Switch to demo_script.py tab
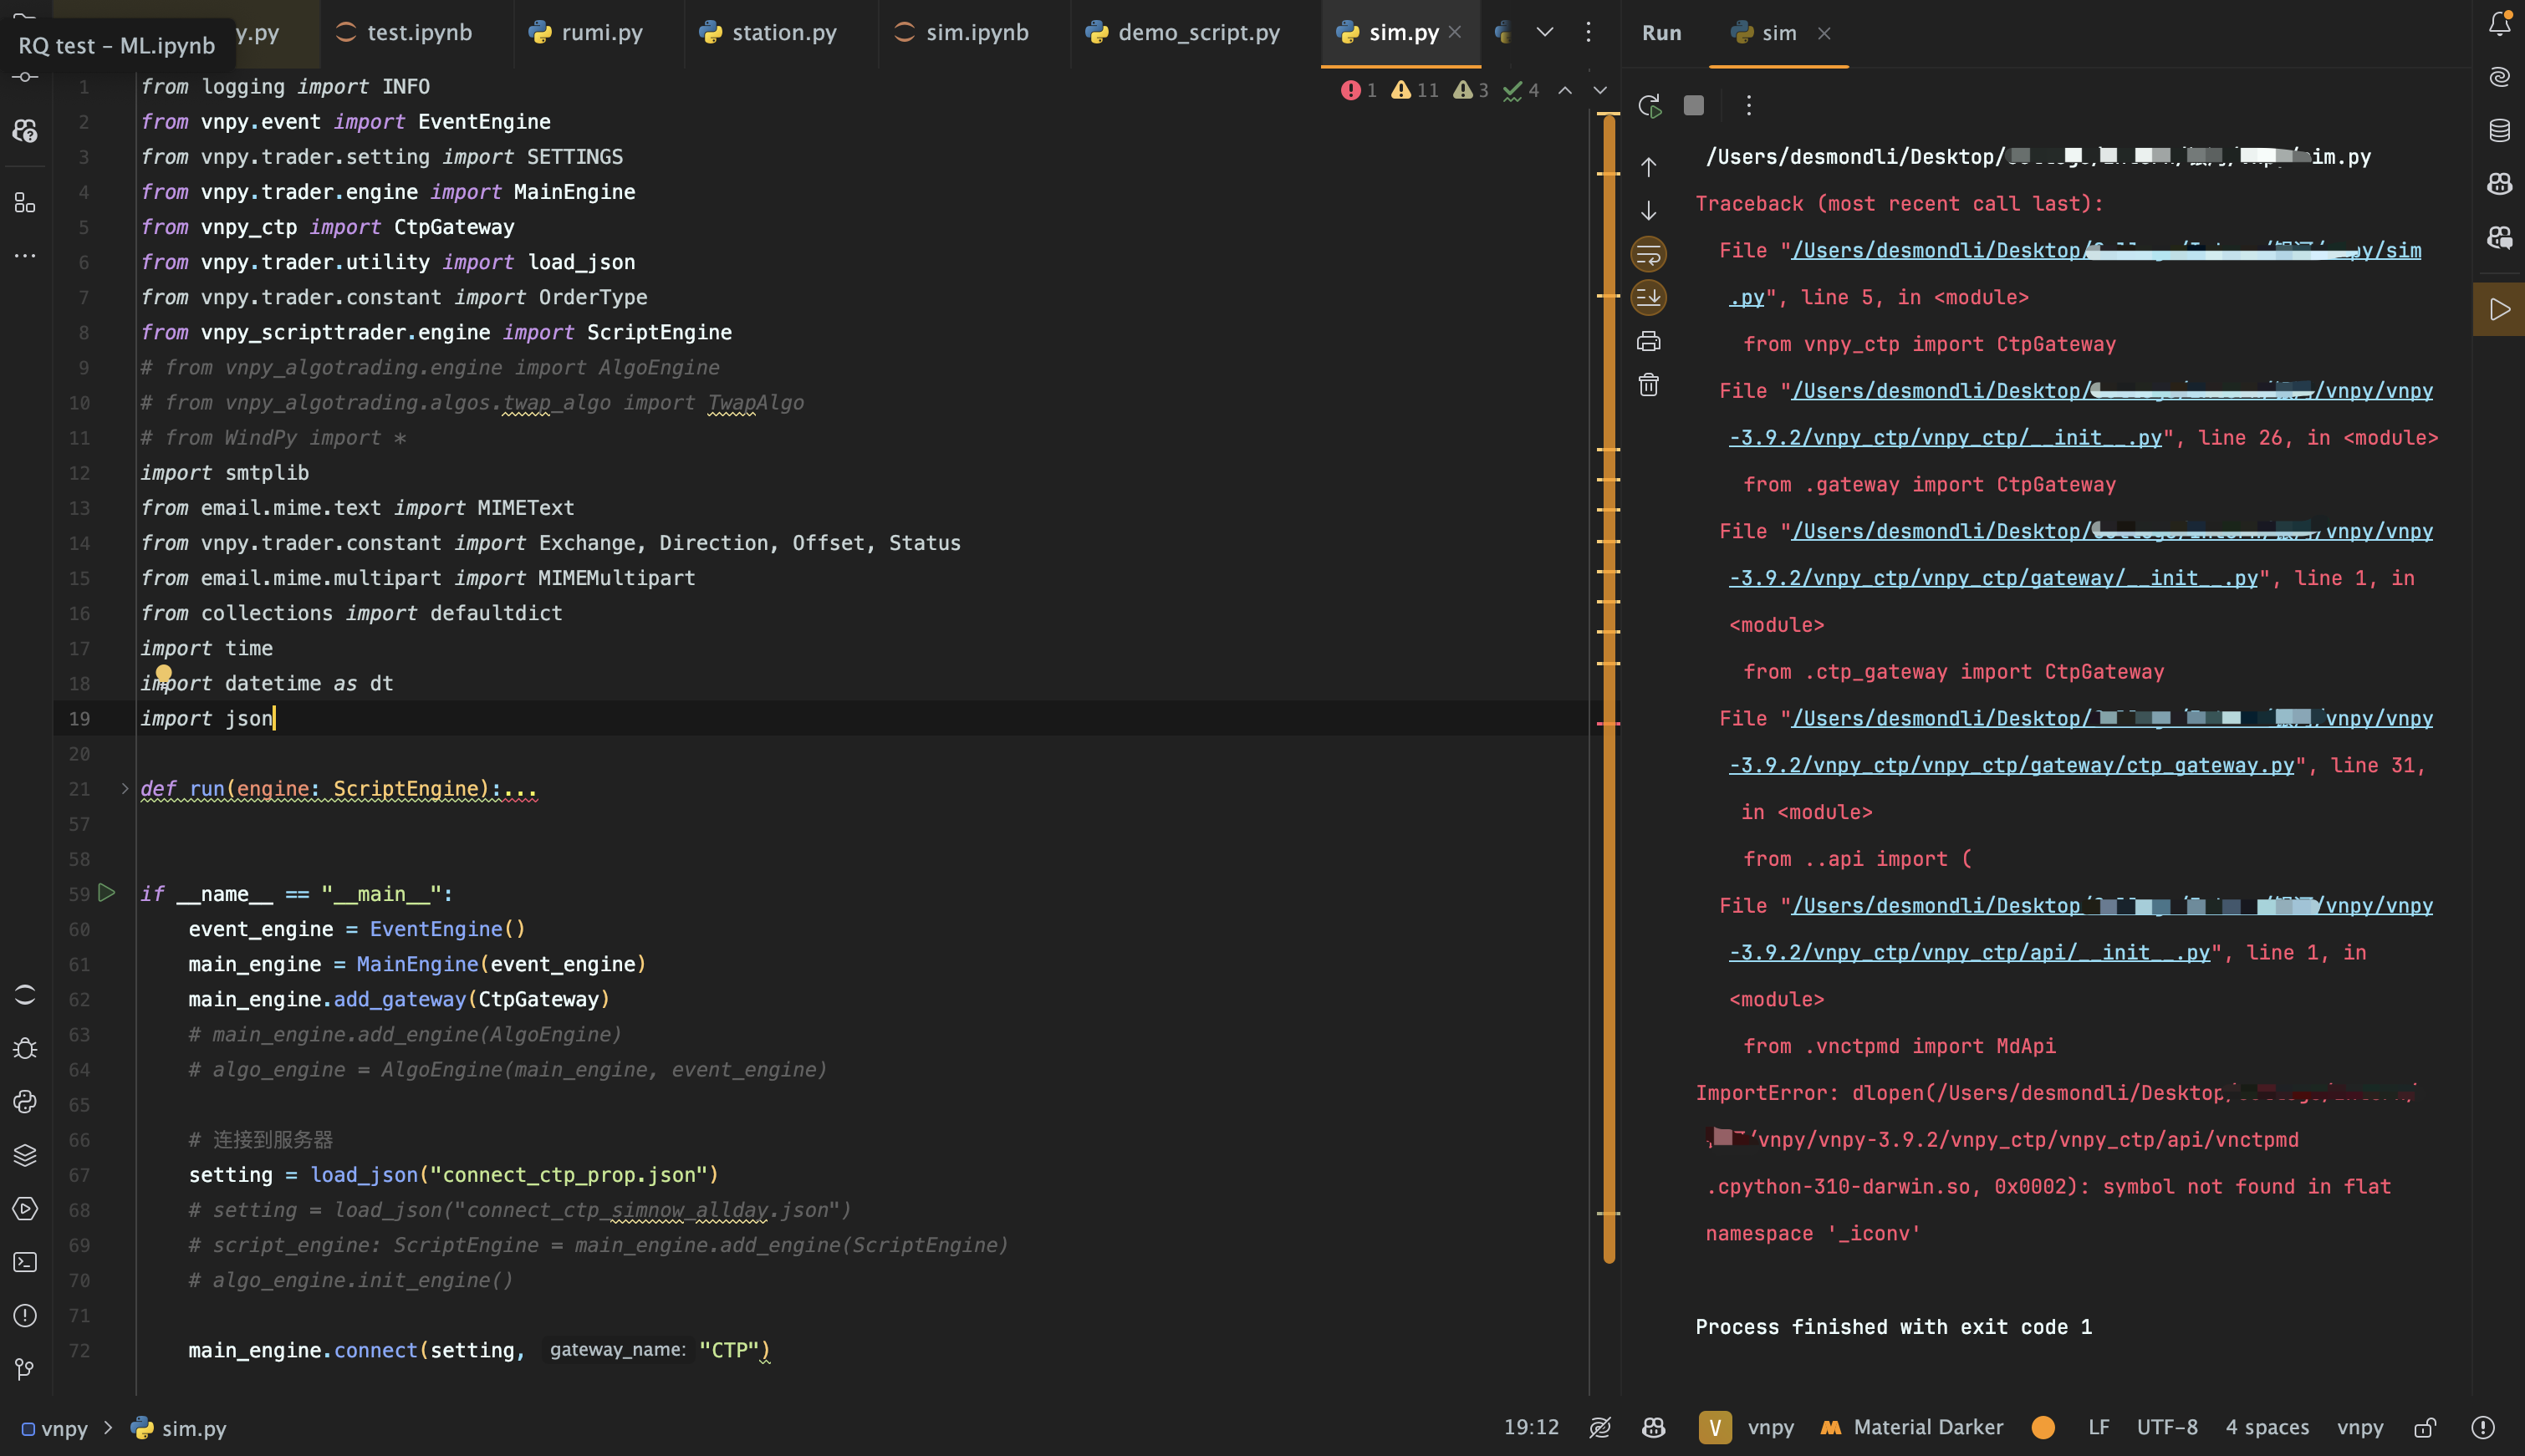This screenshot has width=2525, height=1456. (1182, 32)
